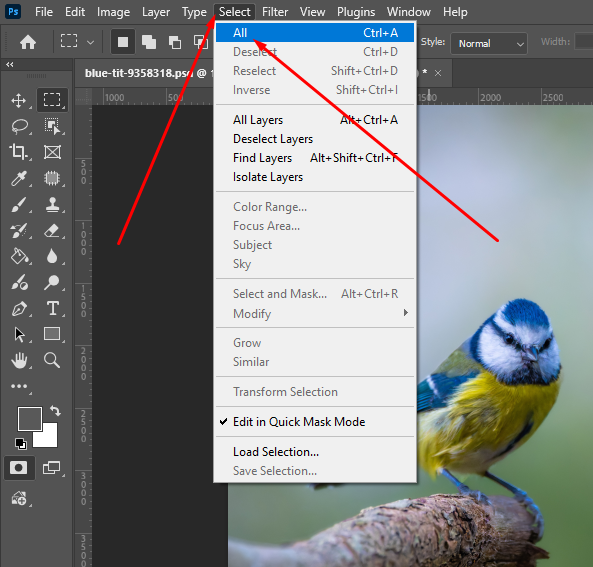Select the Zoom tool
Image resolution: width=593 pixels, height=567 pixels.
tap(52, 360)
